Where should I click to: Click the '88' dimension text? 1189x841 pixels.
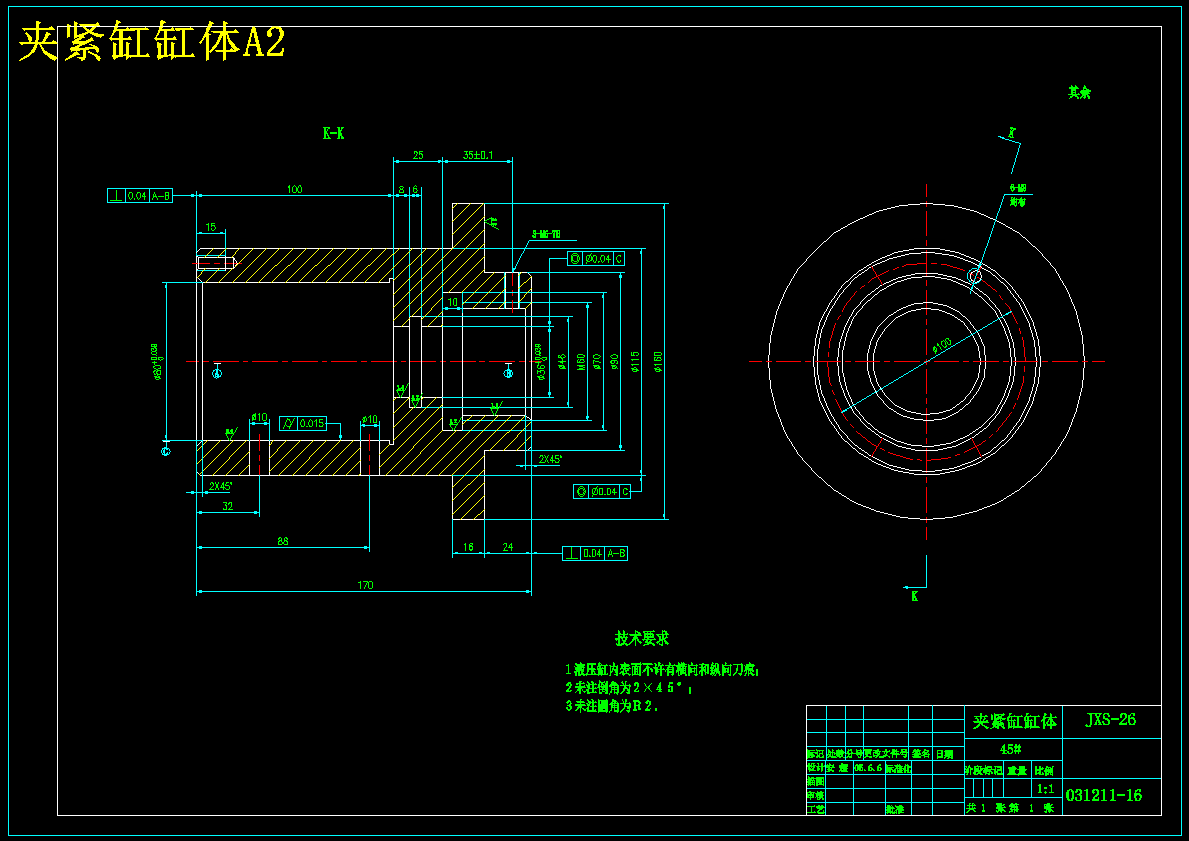(x=283, y=541)
